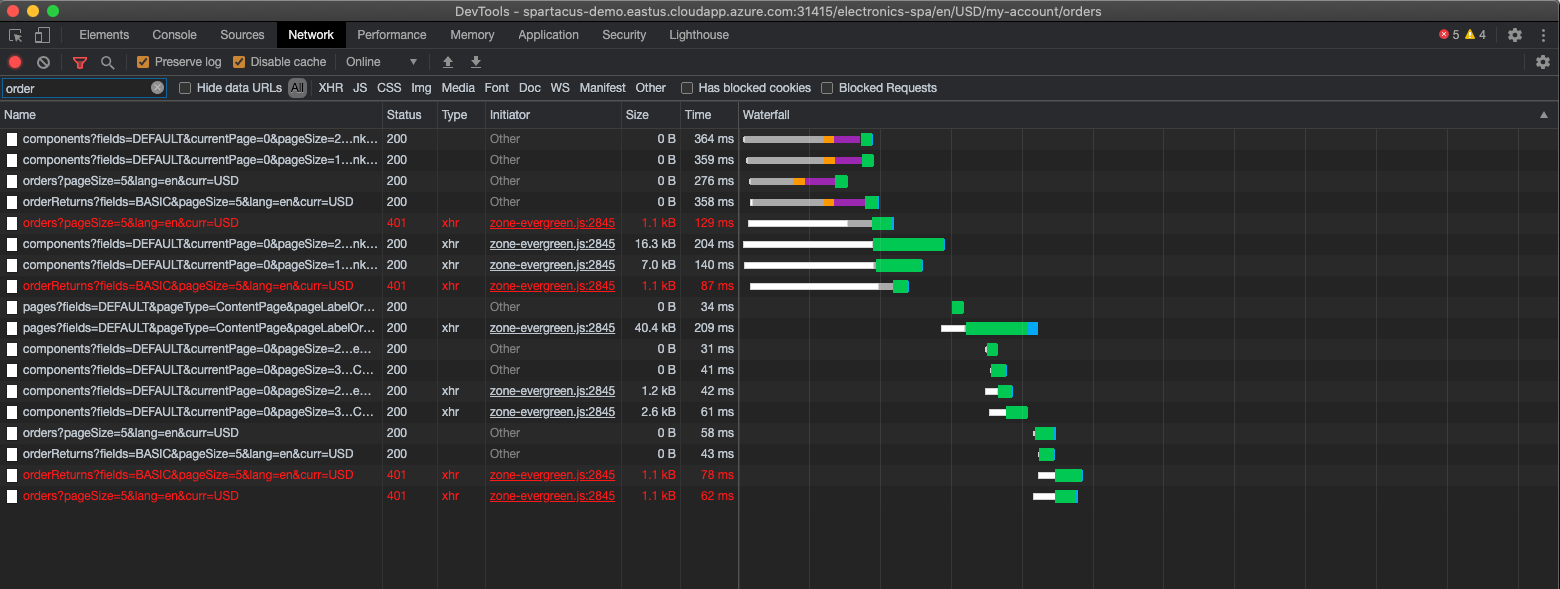Enable the Has blocked cookies filter

click(x=687, y=88)
